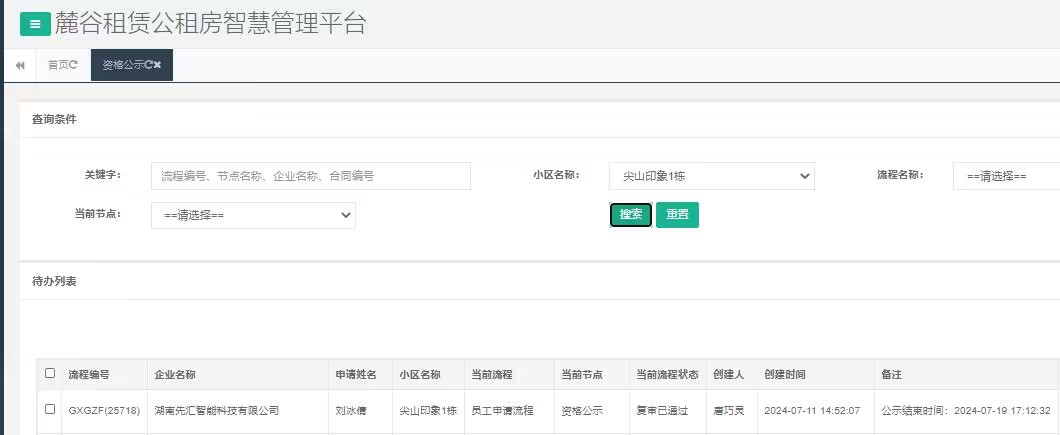Click the double-arrow tabs scroll-left icon
Image resolution: width=1060 pixels, height=435 pixels.
[19, 65]
